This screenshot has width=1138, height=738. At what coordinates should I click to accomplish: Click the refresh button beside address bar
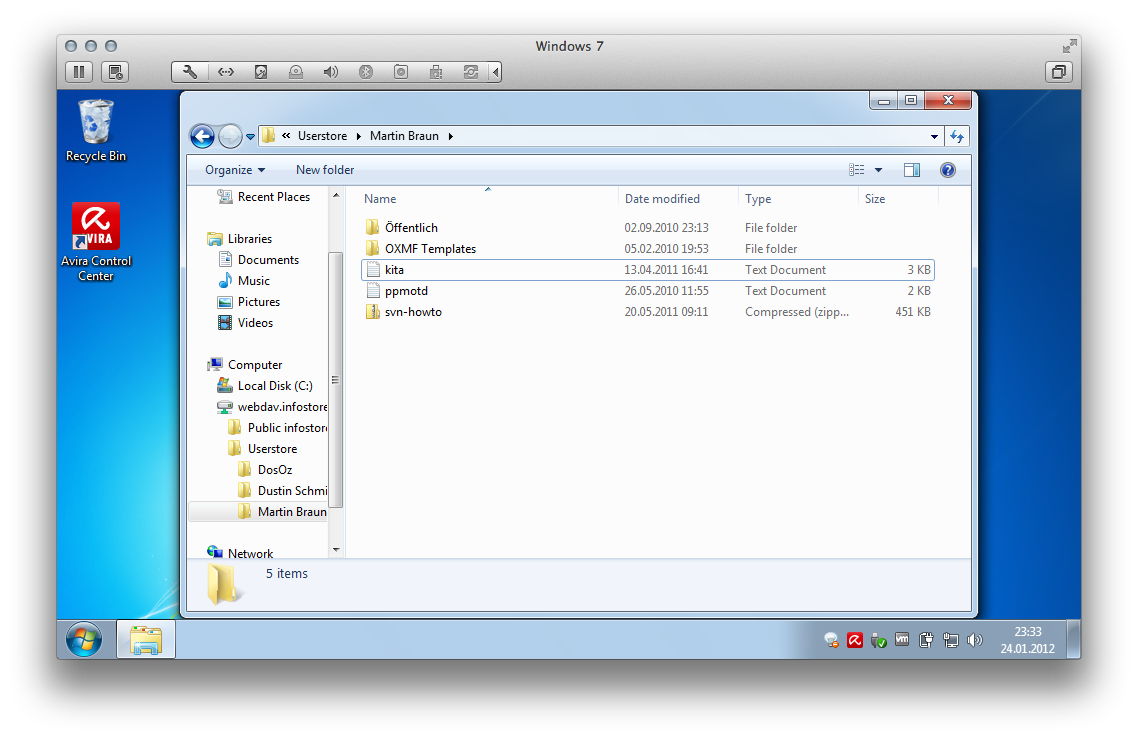957,136
